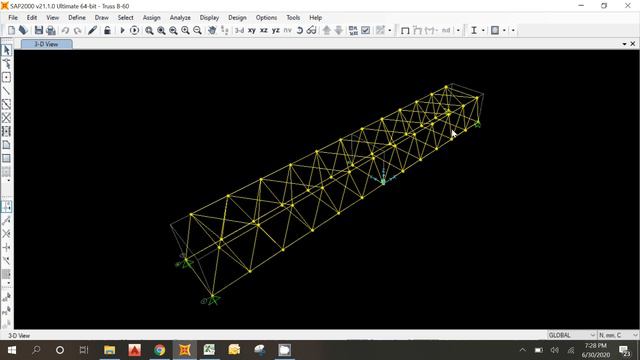640x360 pixels.
Task: Open the Display menu
Action: [209, 18]
